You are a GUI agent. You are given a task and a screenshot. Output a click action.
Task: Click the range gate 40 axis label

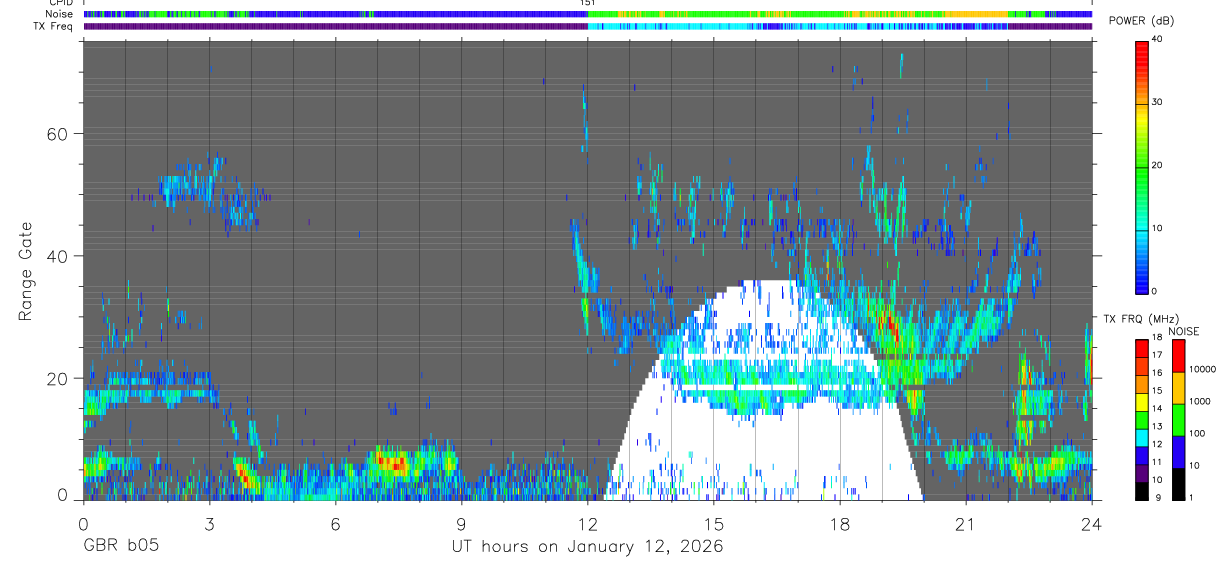(59, 256)
